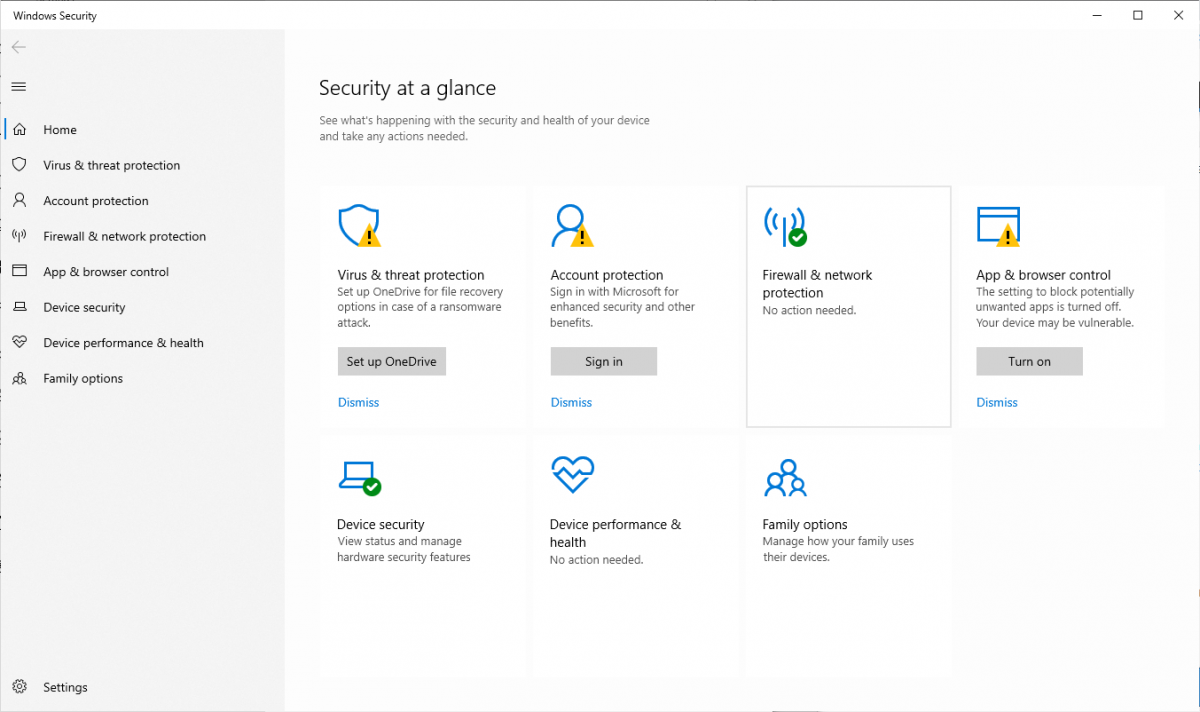Click the large antenna icon on Firewall card
1200x712 pixels.
click(x=785, y=226)
